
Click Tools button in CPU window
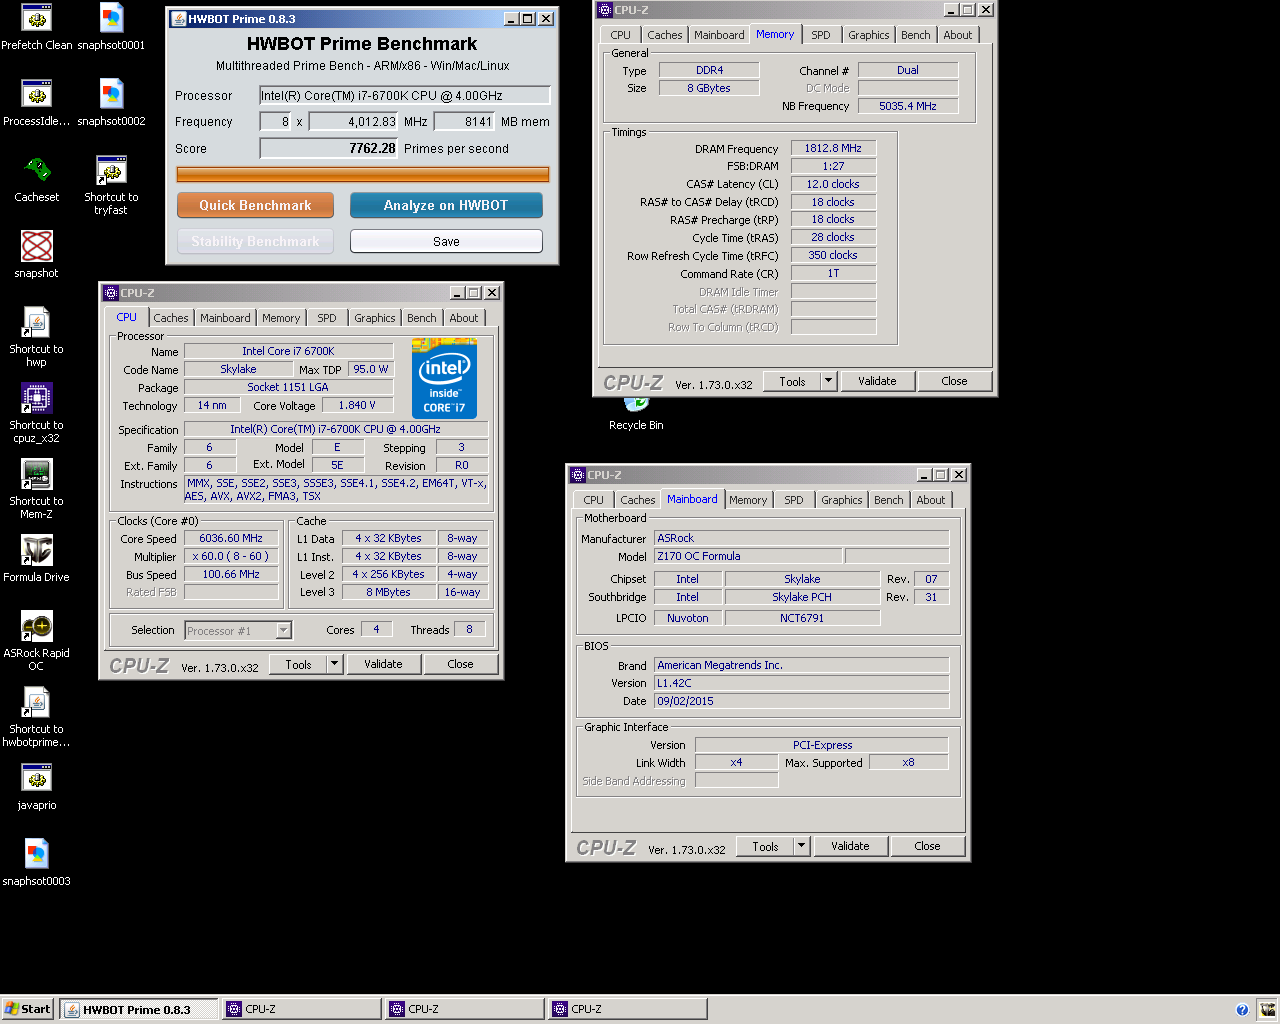pyautogui.click(x=298, y=664)
